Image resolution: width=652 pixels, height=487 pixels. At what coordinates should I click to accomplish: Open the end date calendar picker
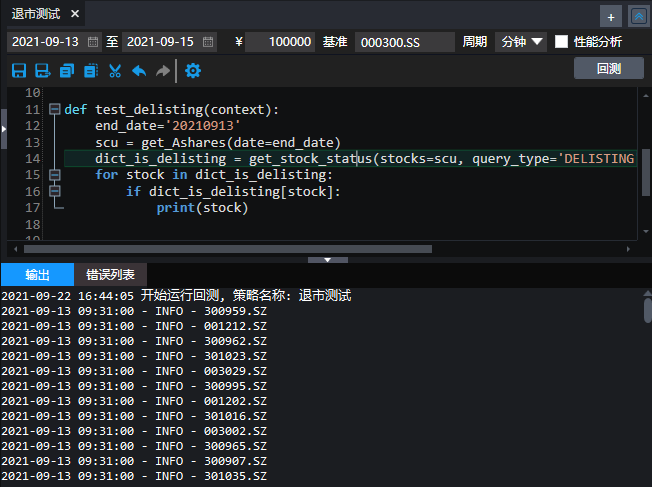pyautogui.click(x=208, y=42)
